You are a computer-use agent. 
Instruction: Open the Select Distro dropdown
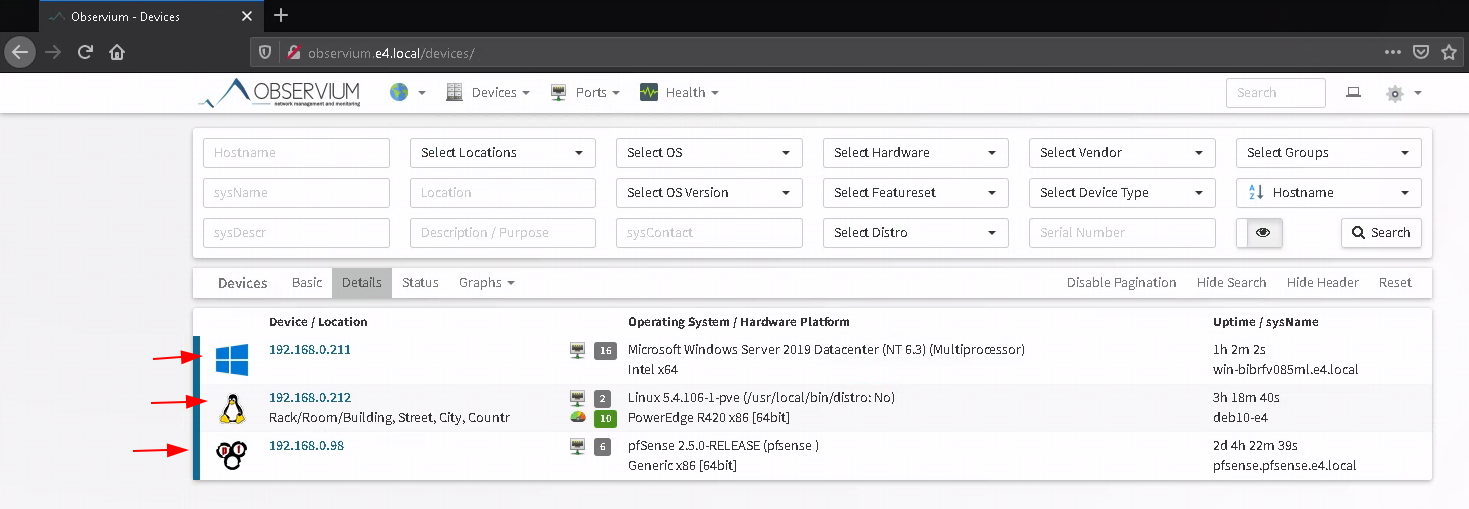tap(916, 233)
